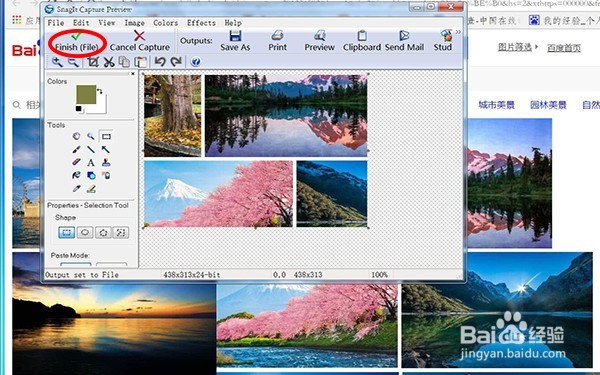
Task: Close the tools side panel
Action: tap(133, 74)
